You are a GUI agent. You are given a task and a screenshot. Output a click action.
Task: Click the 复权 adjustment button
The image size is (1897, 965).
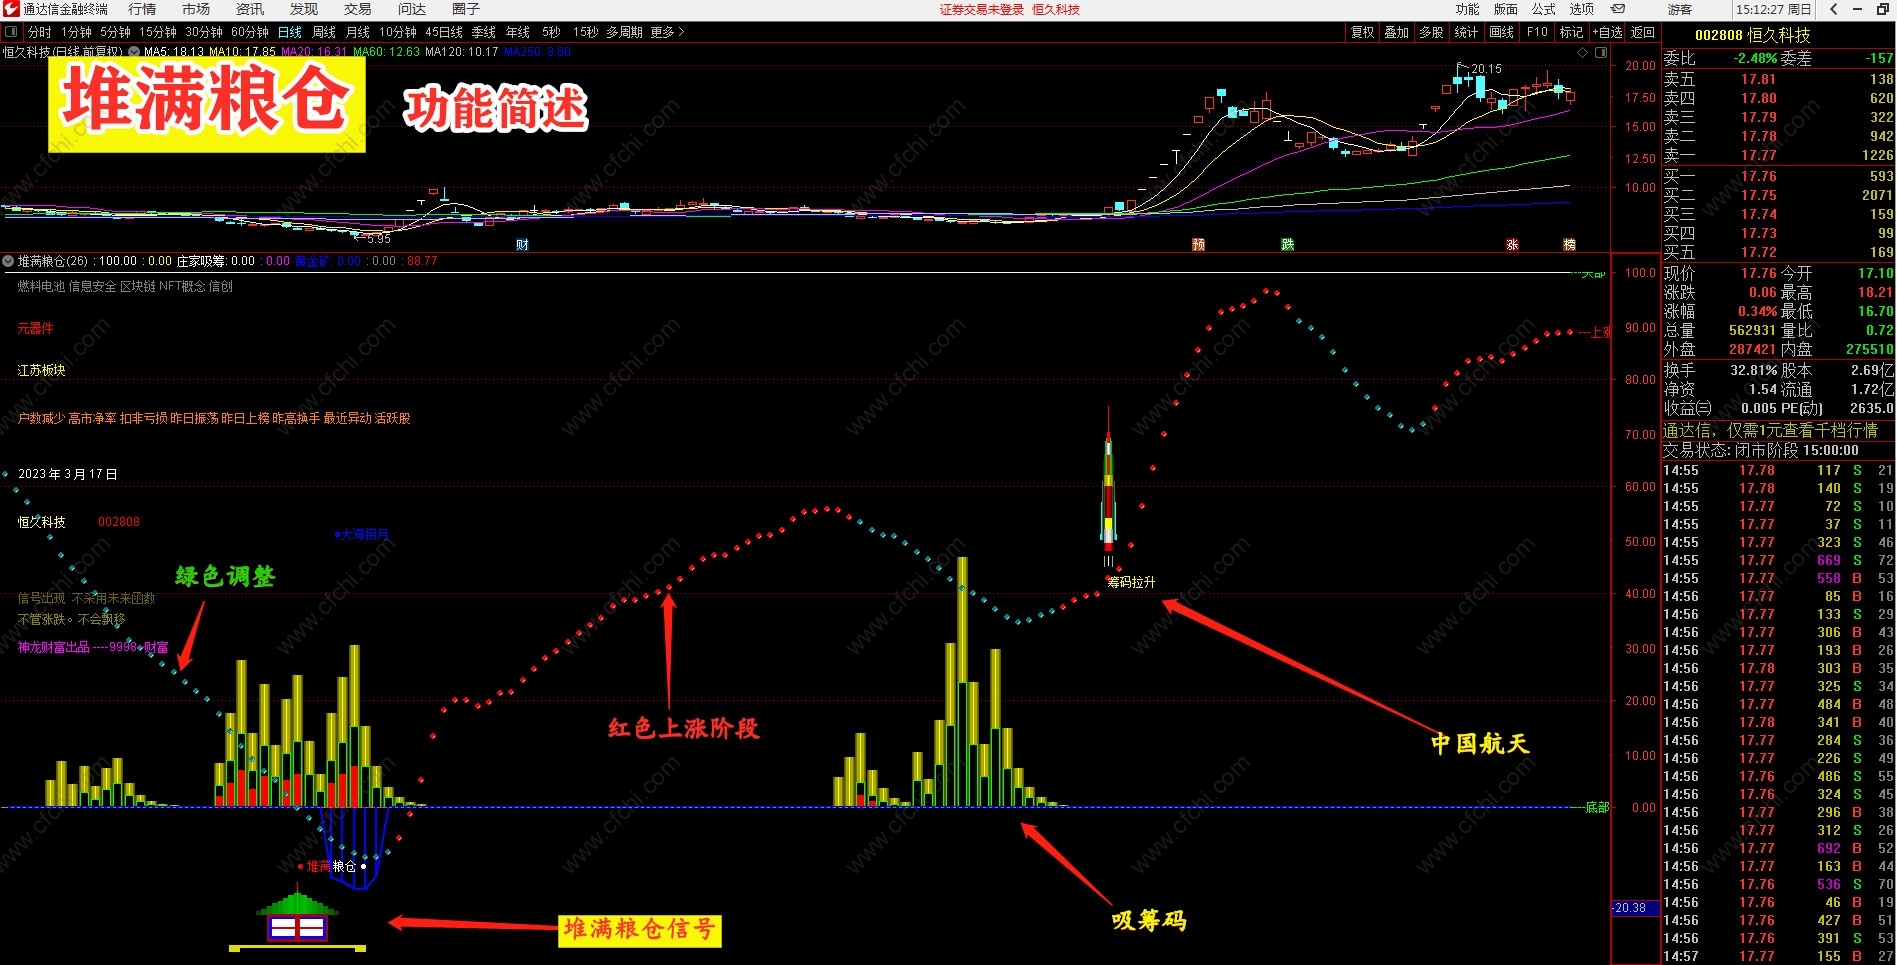point(1363,32)
